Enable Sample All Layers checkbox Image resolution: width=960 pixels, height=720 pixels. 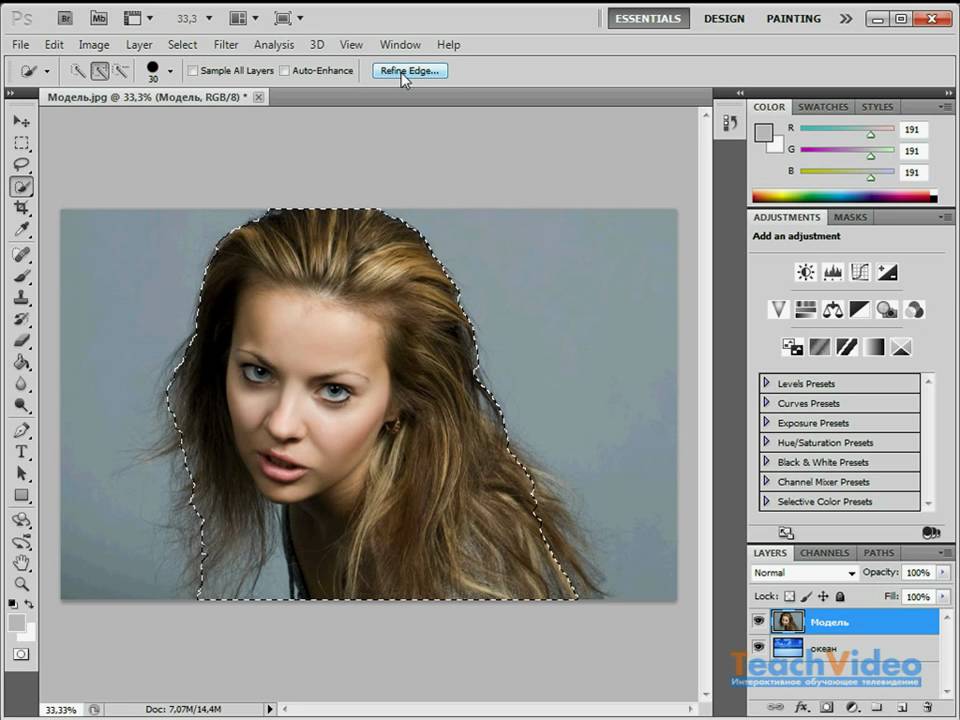coord(194,71)
